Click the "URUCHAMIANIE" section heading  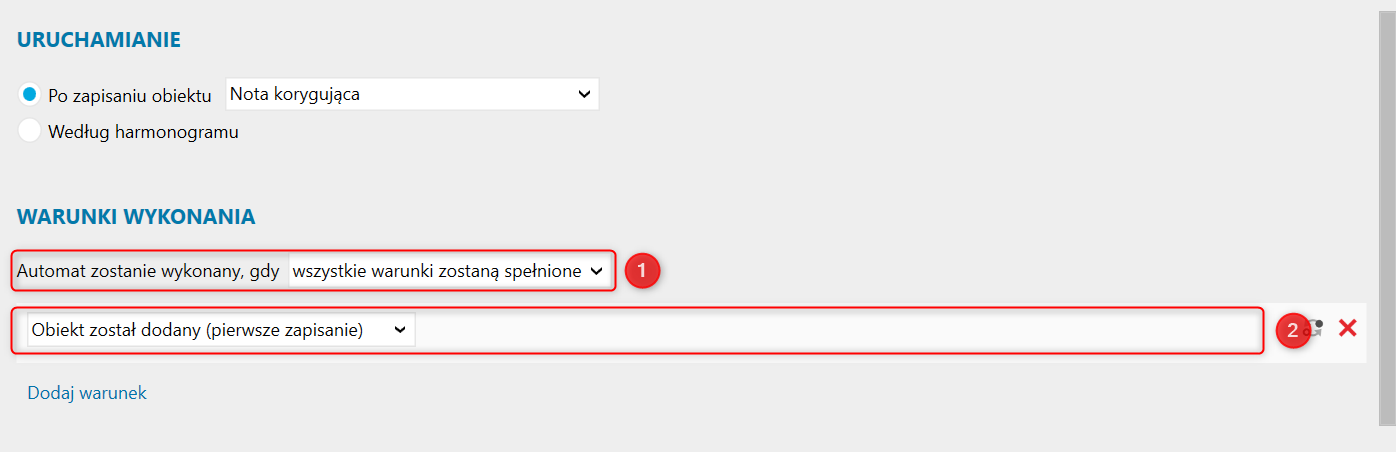[x=99, y=40]
